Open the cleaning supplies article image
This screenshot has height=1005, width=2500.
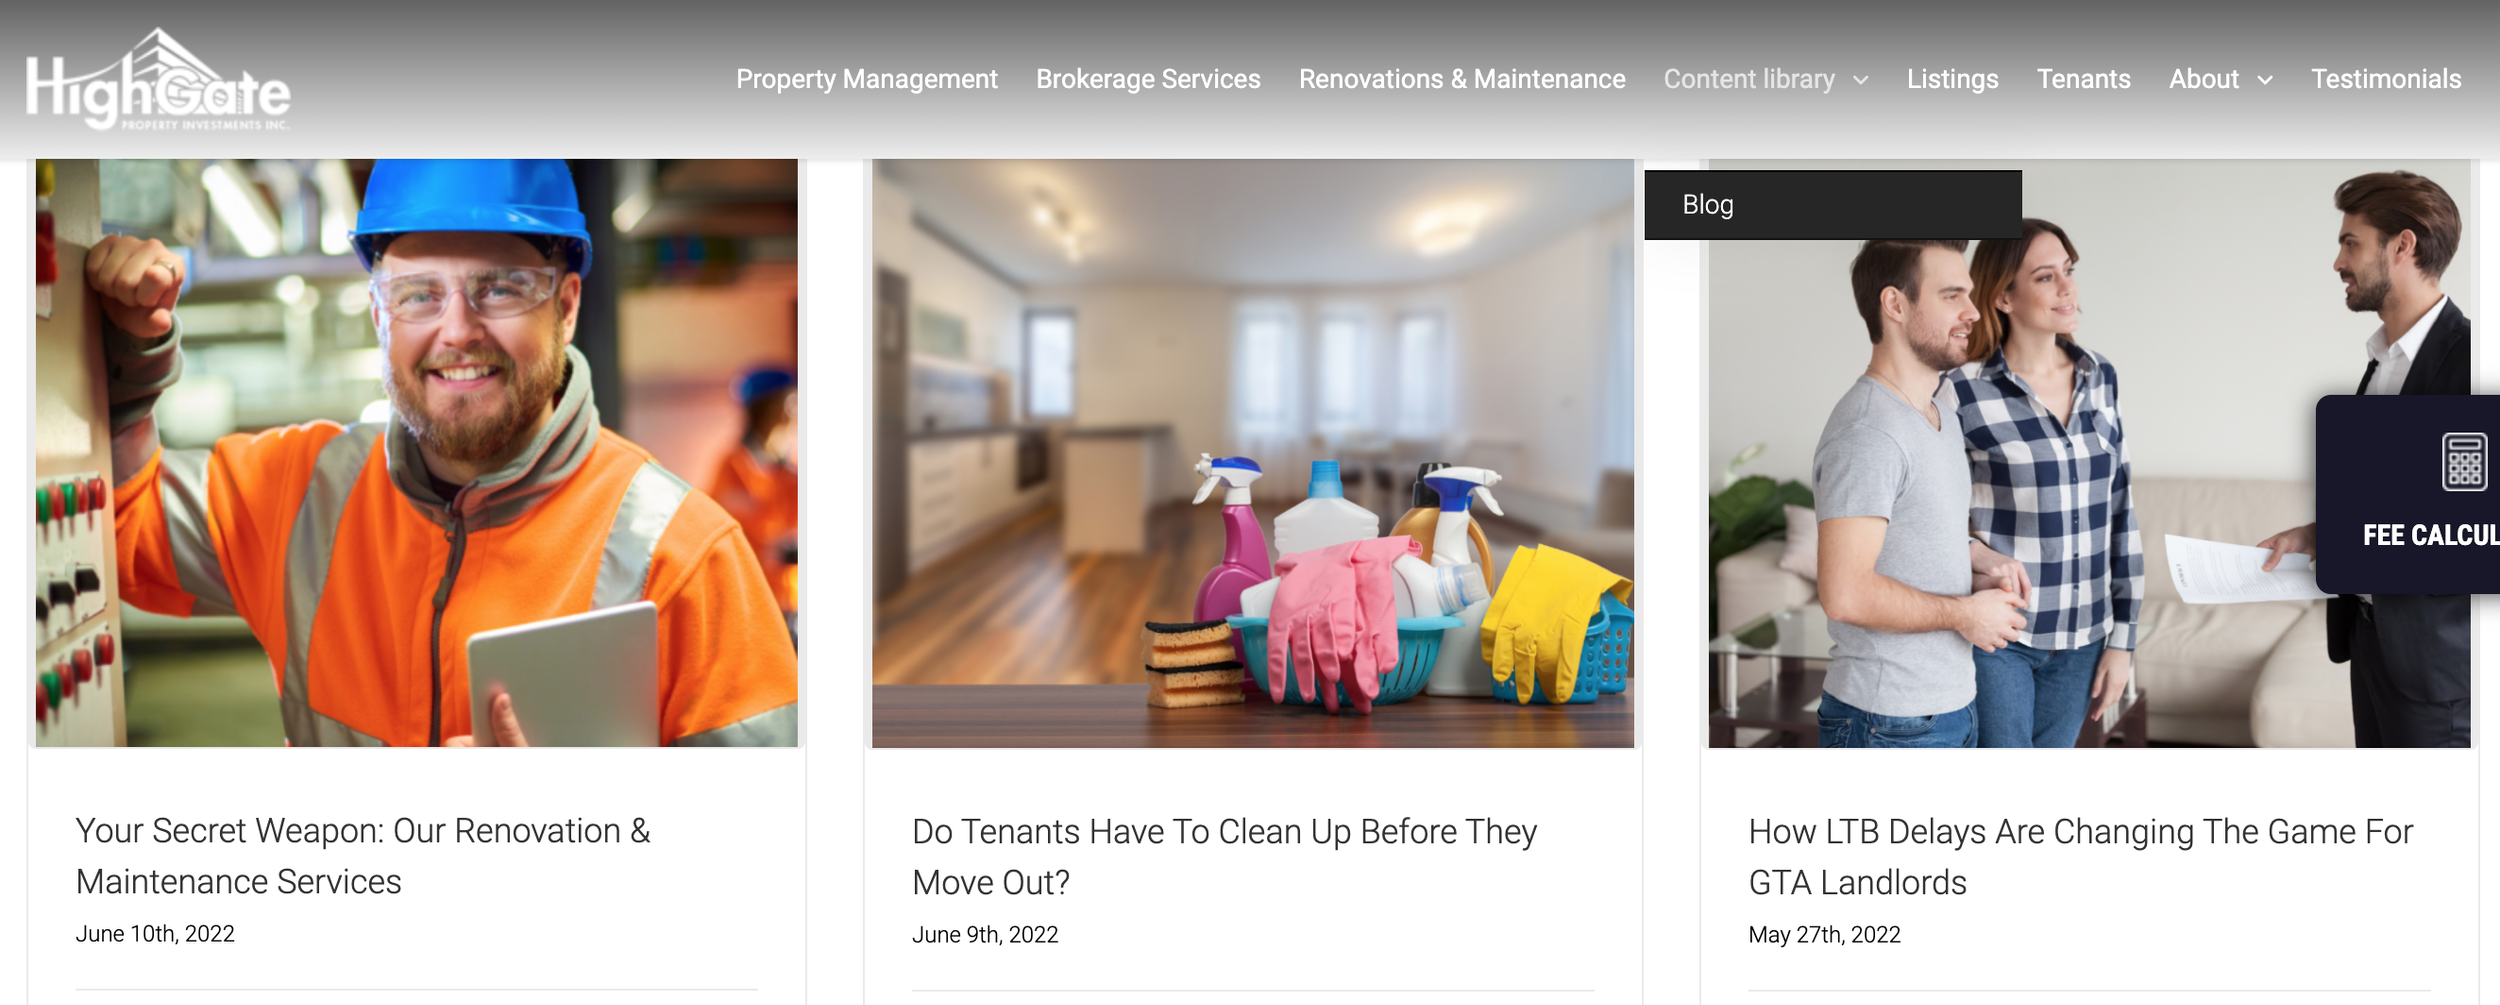pos(1253,453)
